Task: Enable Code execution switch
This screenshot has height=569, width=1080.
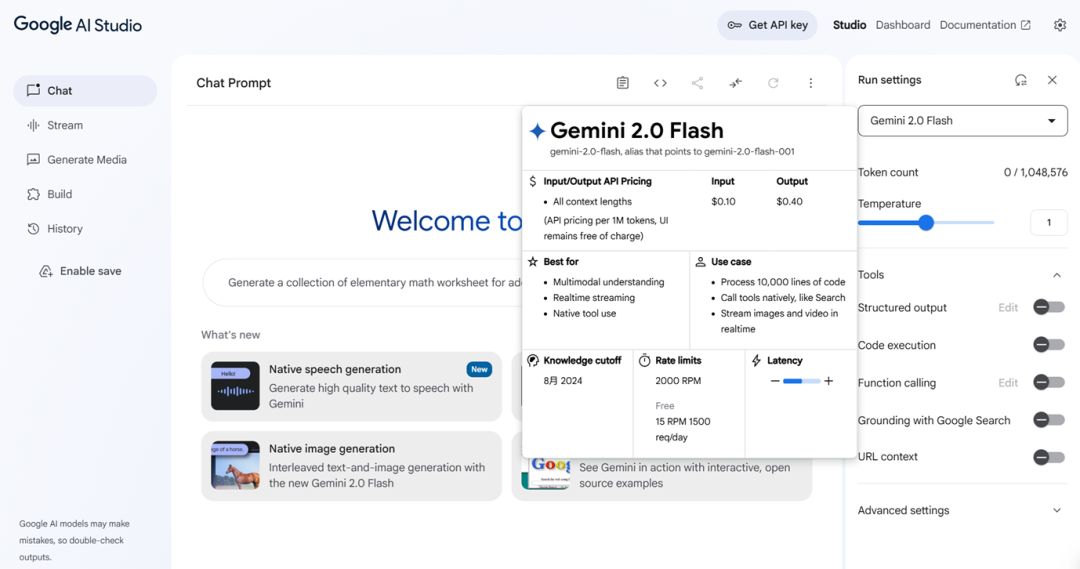Action: 1049,344
